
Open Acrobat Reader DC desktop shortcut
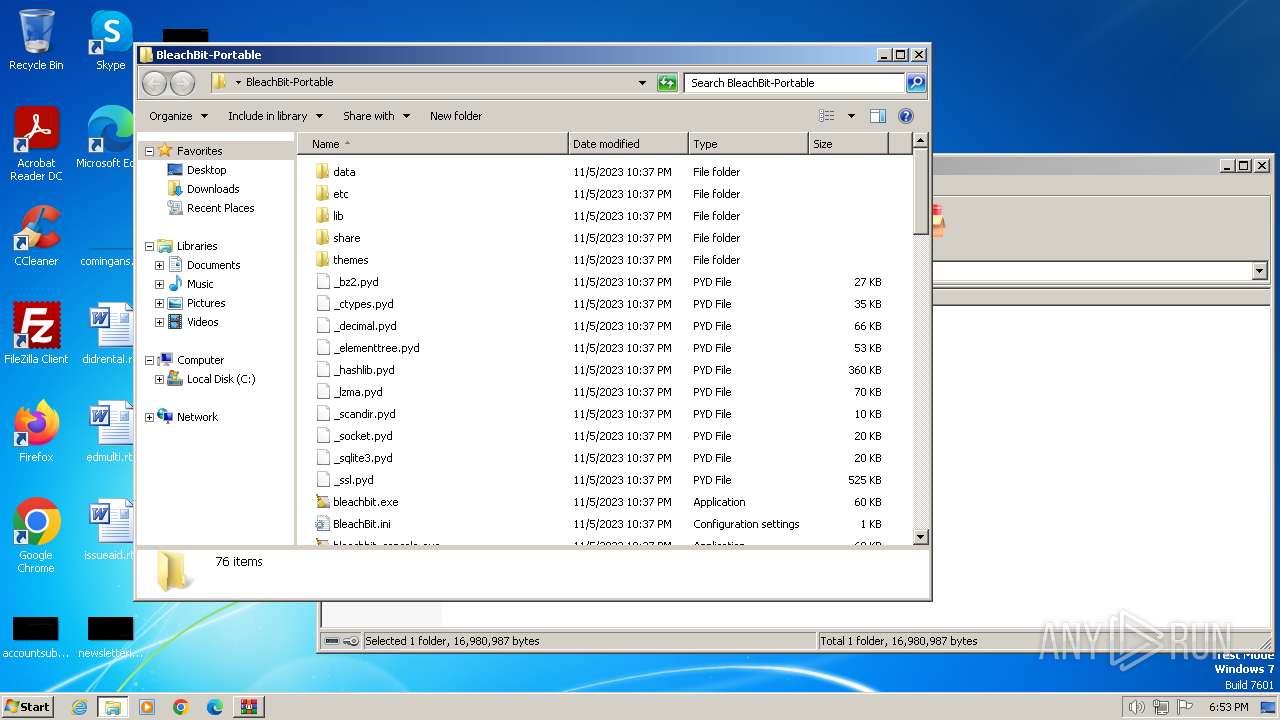coord(36,144)
